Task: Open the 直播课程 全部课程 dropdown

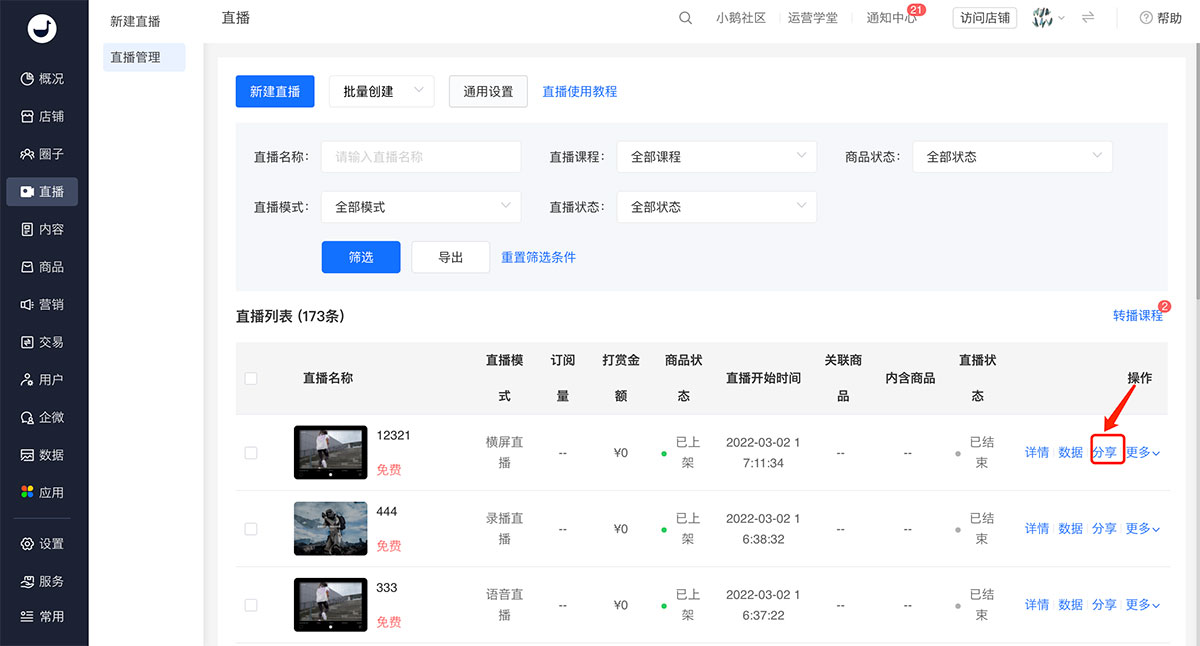Action: click(x=716, y=157)
